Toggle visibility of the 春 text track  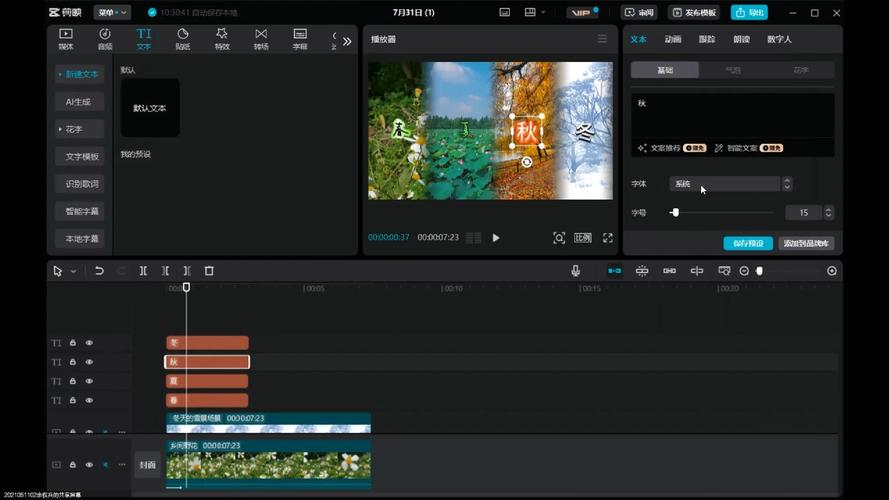tap(89, 400)
